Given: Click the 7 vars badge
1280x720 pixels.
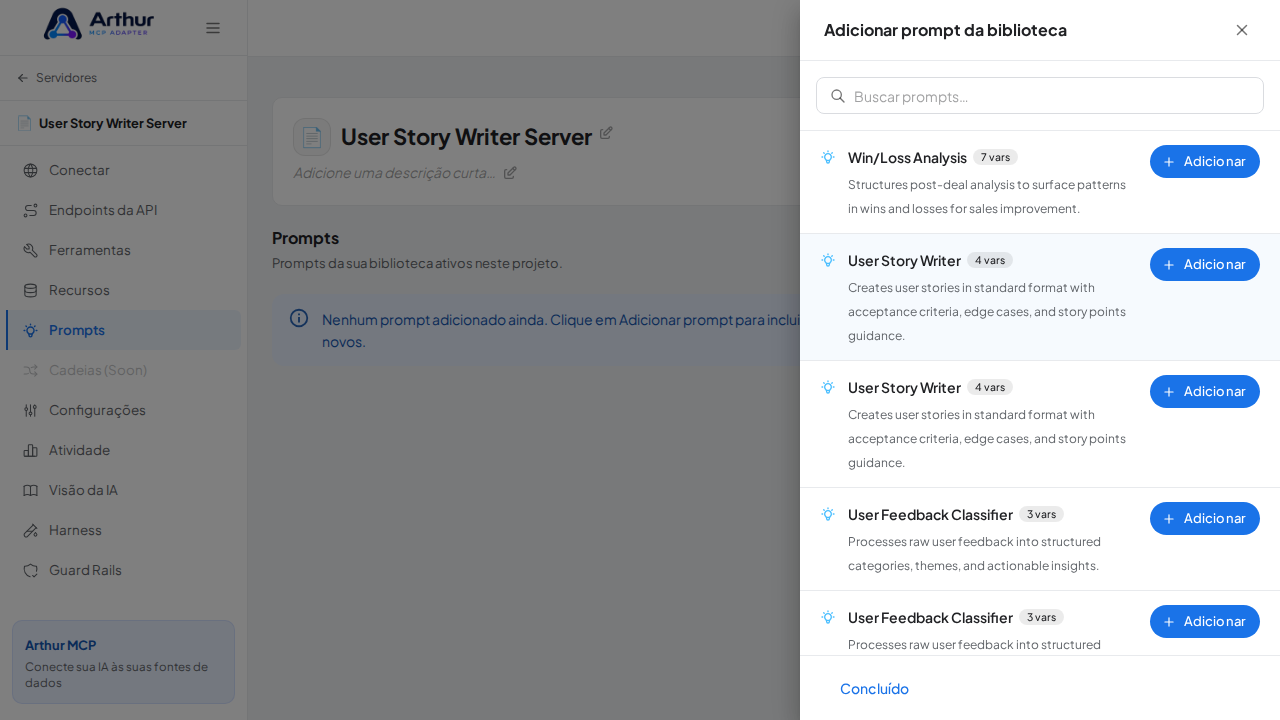Looking at the screenshot, I should tap(995, 157).
